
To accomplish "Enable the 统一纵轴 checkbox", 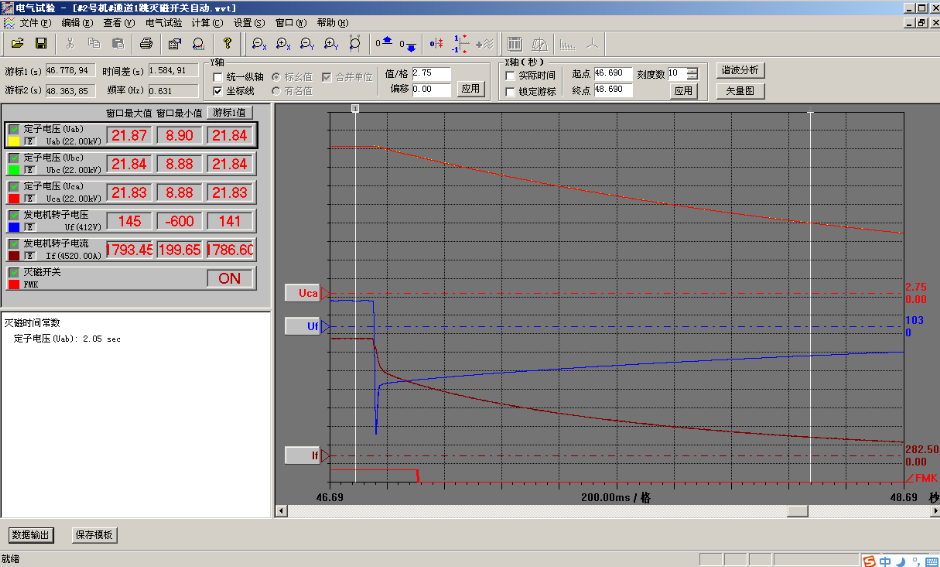I will (x=218, y=76).
